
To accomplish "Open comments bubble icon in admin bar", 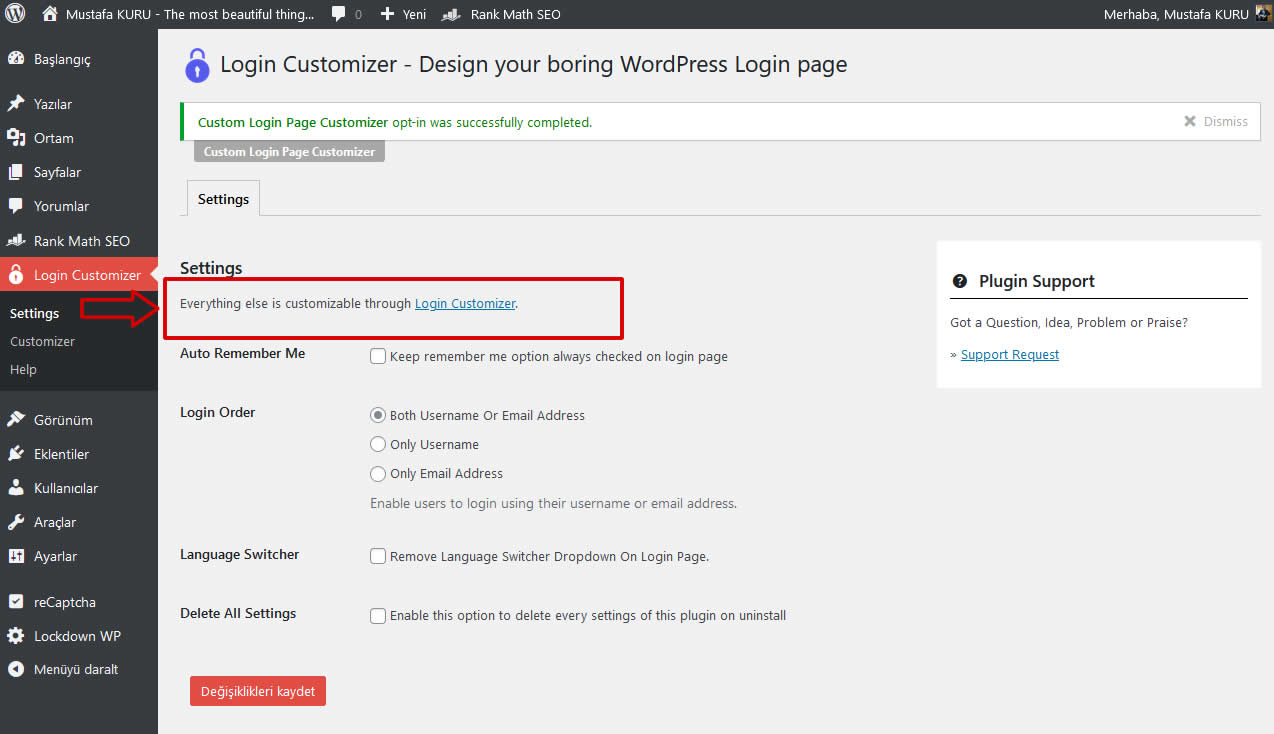I will pyautogui.click(x=339, y=14).
